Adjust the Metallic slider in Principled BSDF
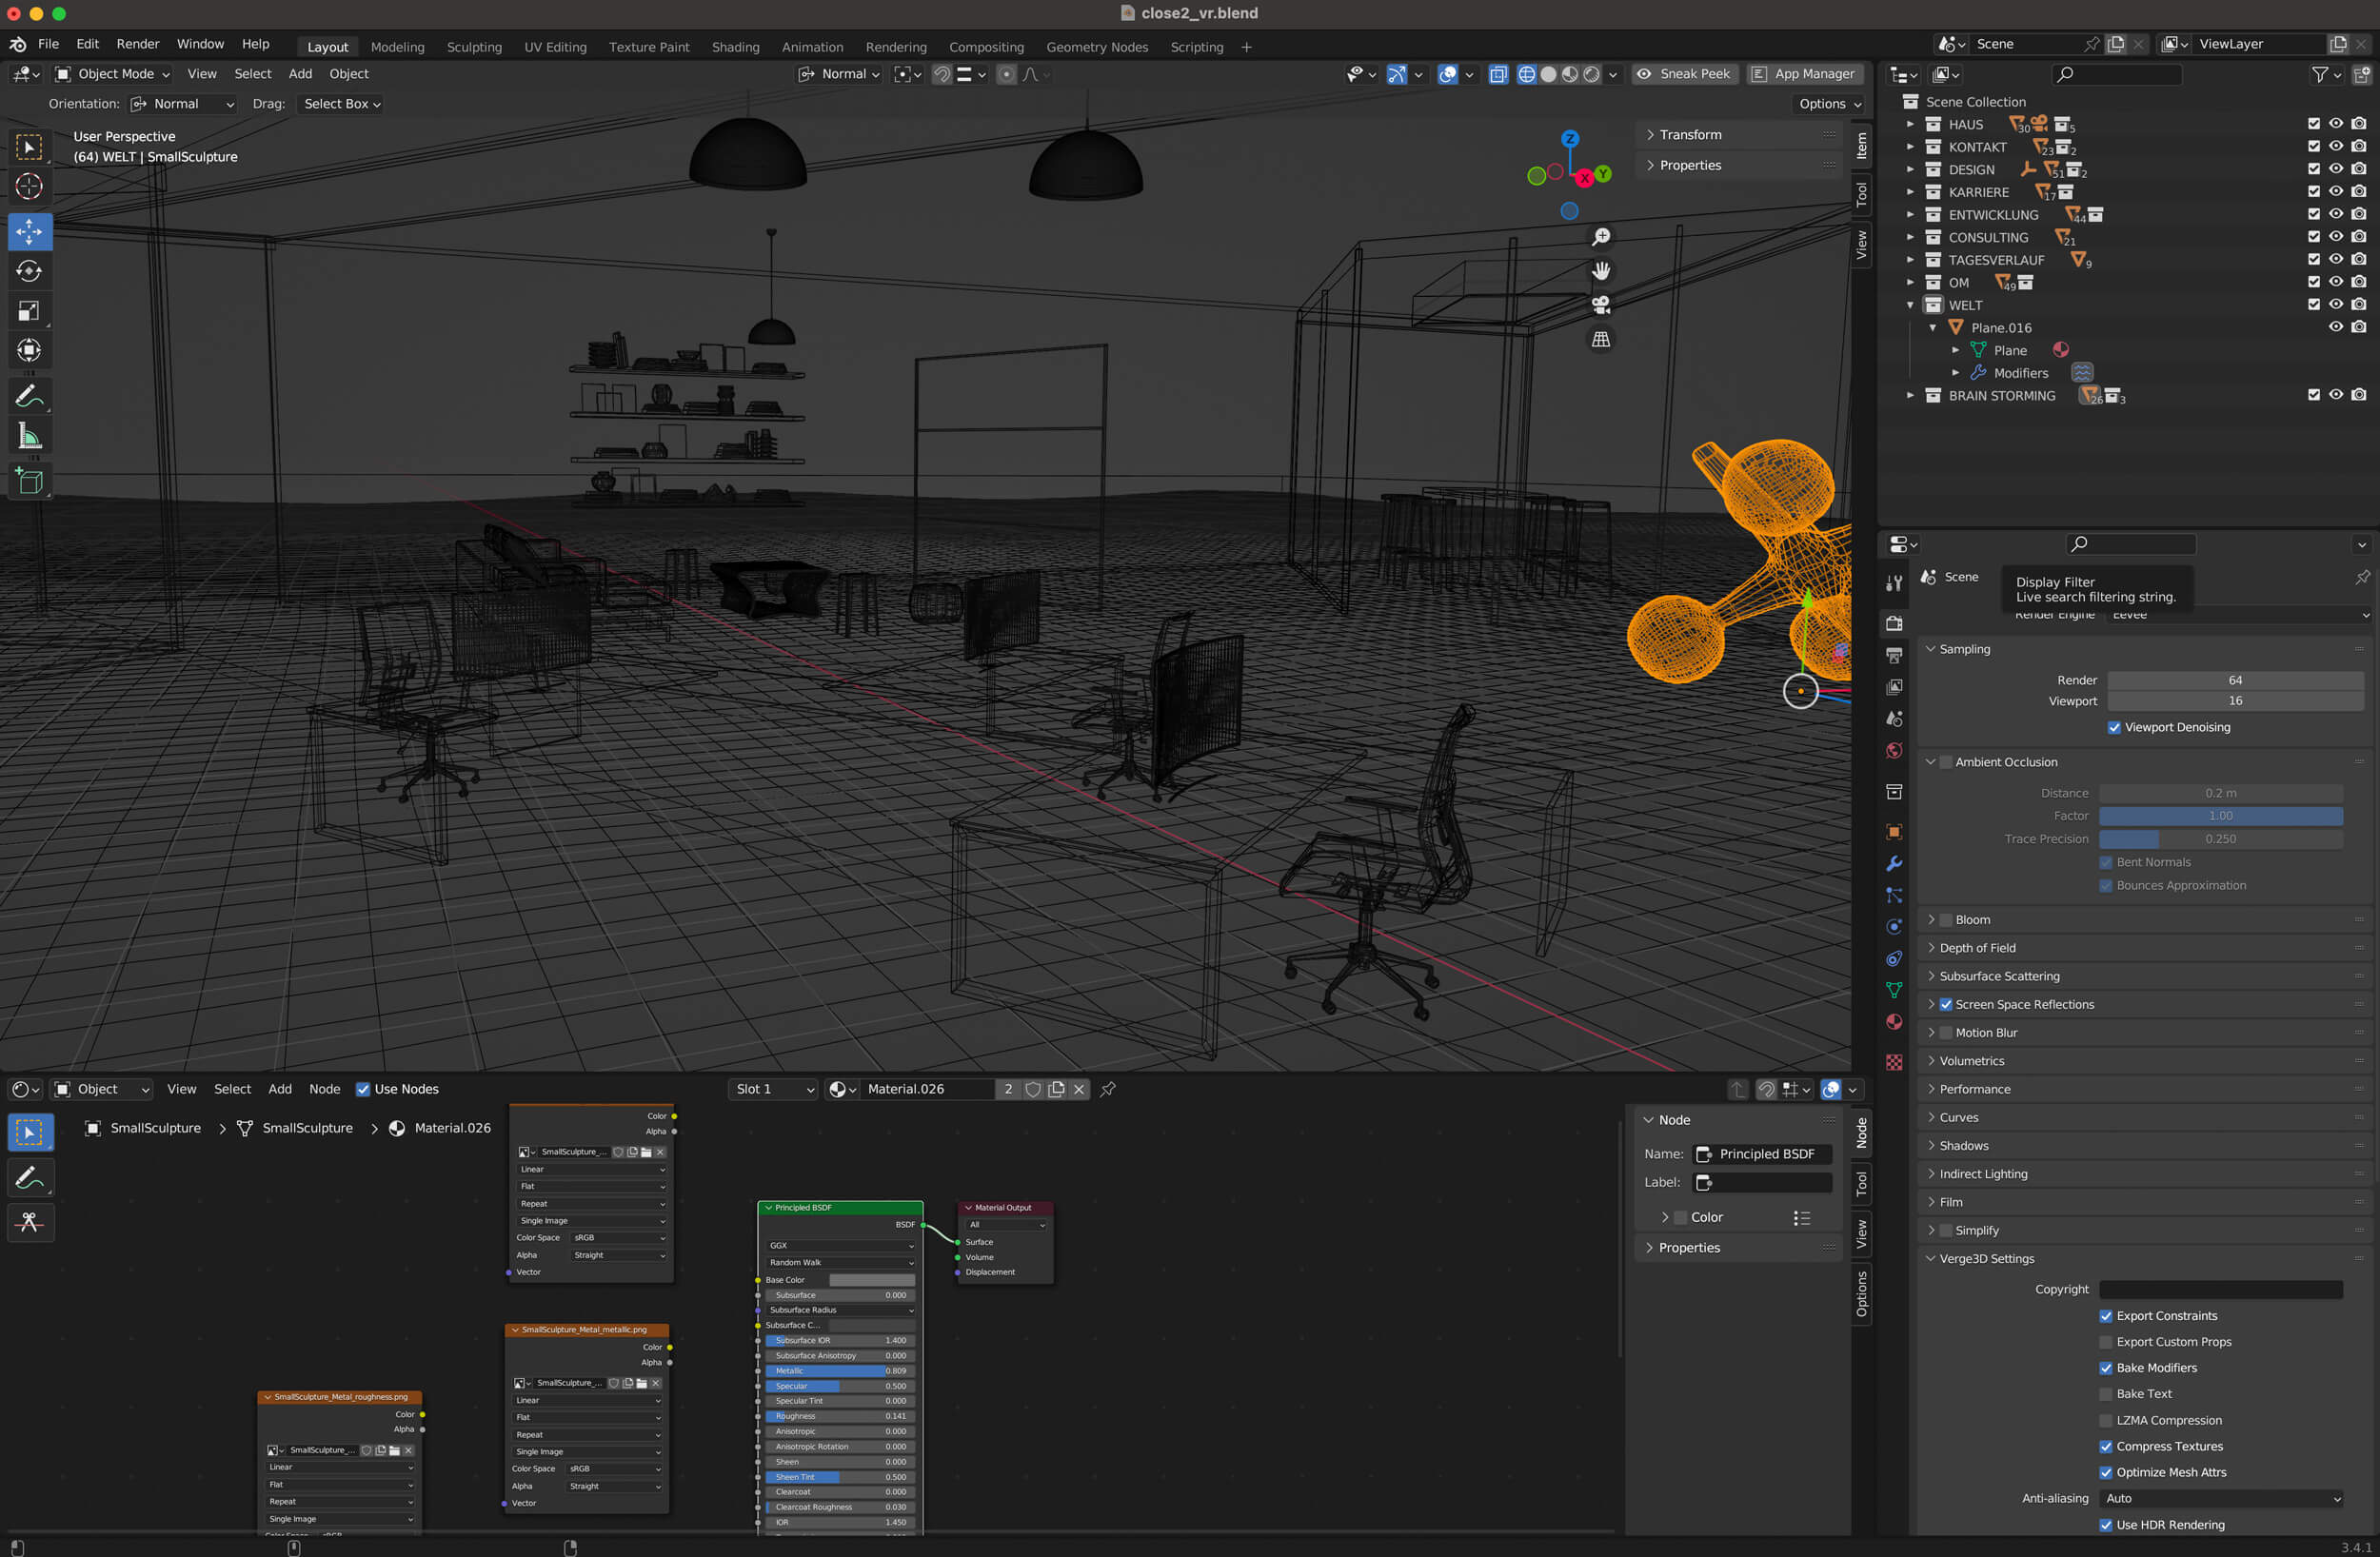 pyautogui.click(x=840, y=1371)
